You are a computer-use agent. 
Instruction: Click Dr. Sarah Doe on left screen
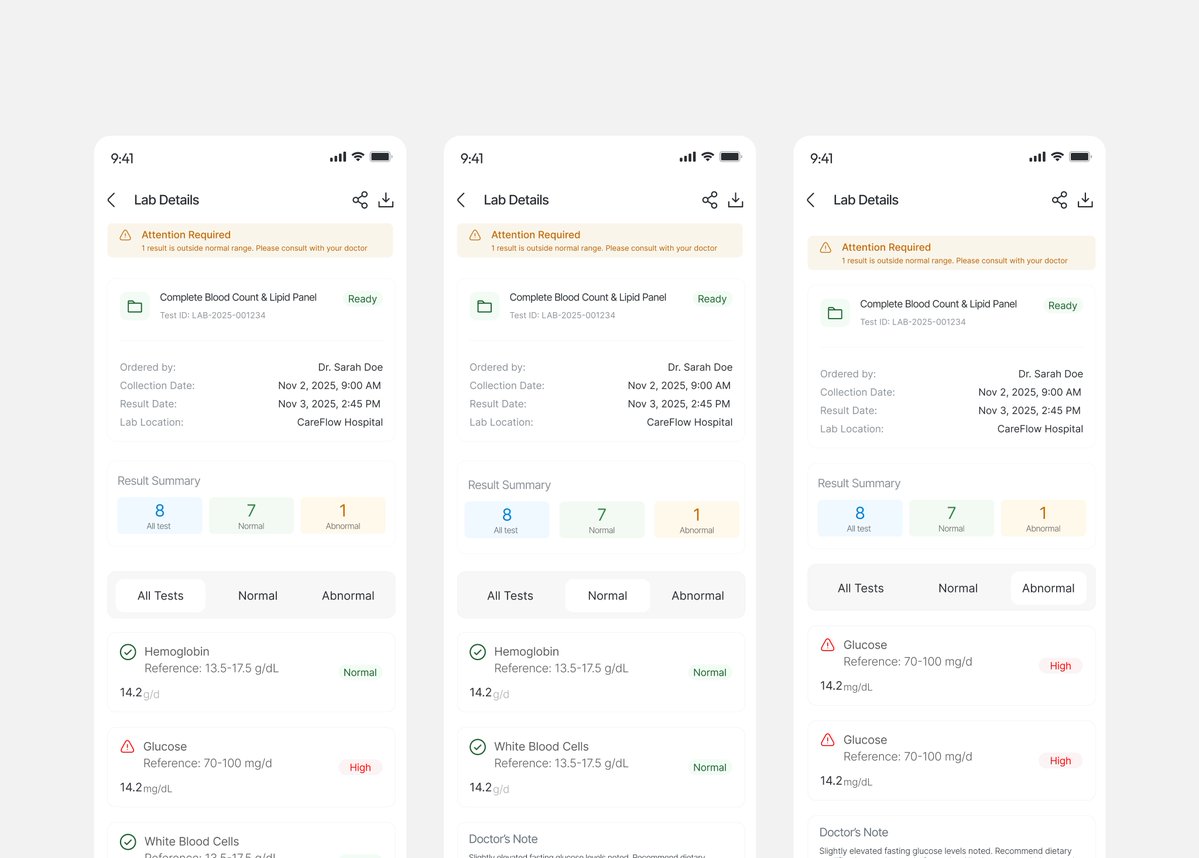tap(350, 367)
